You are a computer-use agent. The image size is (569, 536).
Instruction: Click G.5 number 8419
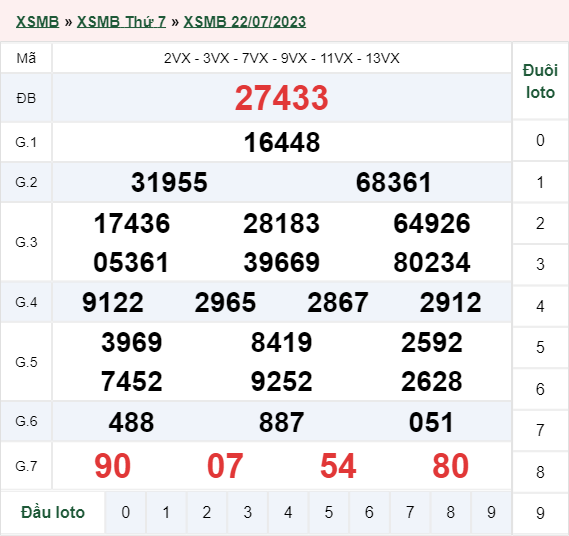pyautogui.click(x=282, y=342)
